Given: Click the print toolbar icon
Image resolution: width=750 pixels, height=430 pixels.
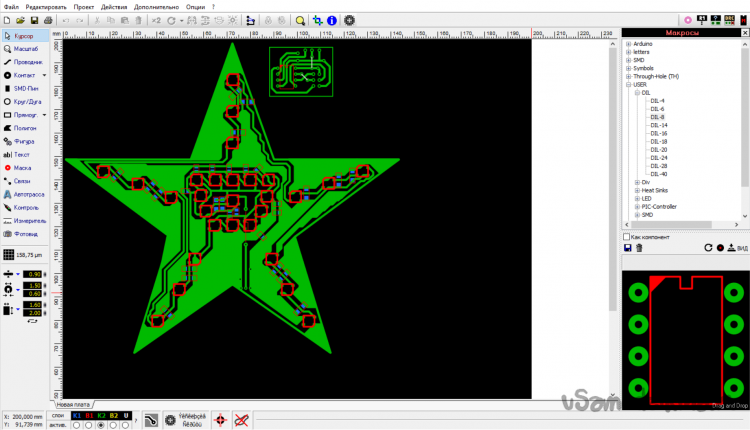Looking at the screenshot, I should pyautogui.click(x=49, y=20).
